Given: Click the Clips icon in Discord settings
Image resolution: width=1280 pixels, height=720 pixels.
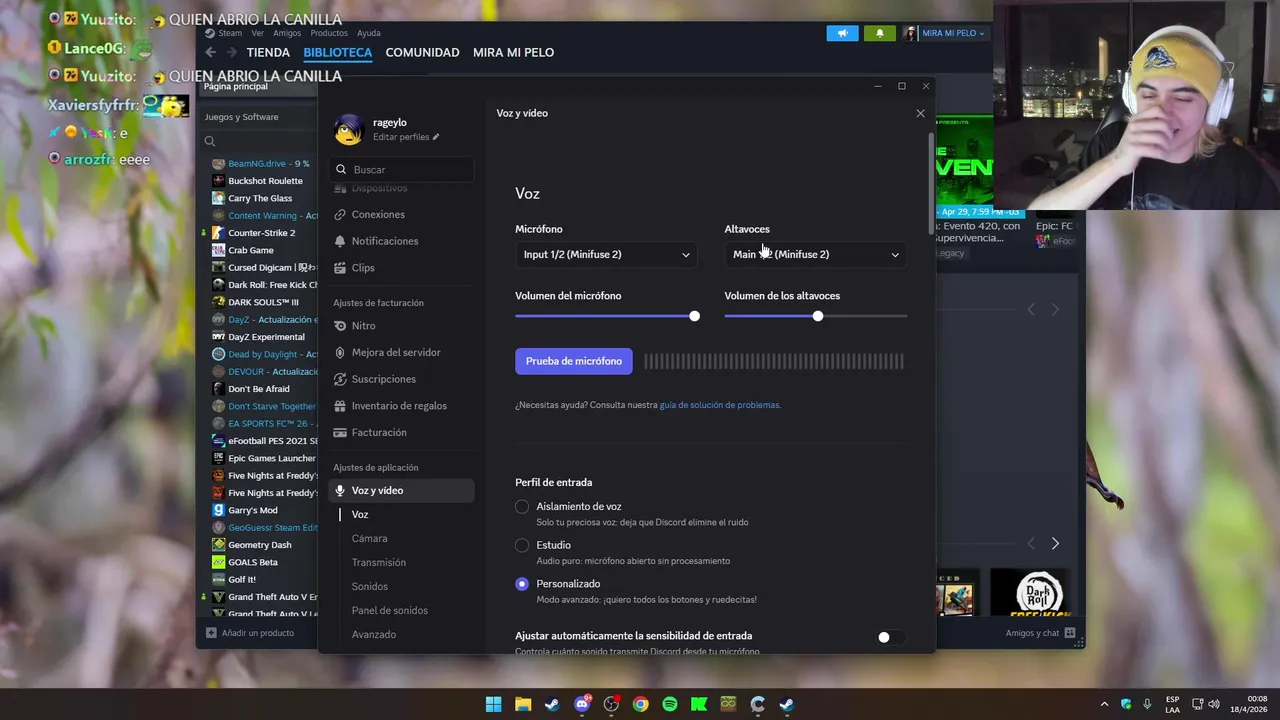Looking at the screenshot, I should click(340, 268).
